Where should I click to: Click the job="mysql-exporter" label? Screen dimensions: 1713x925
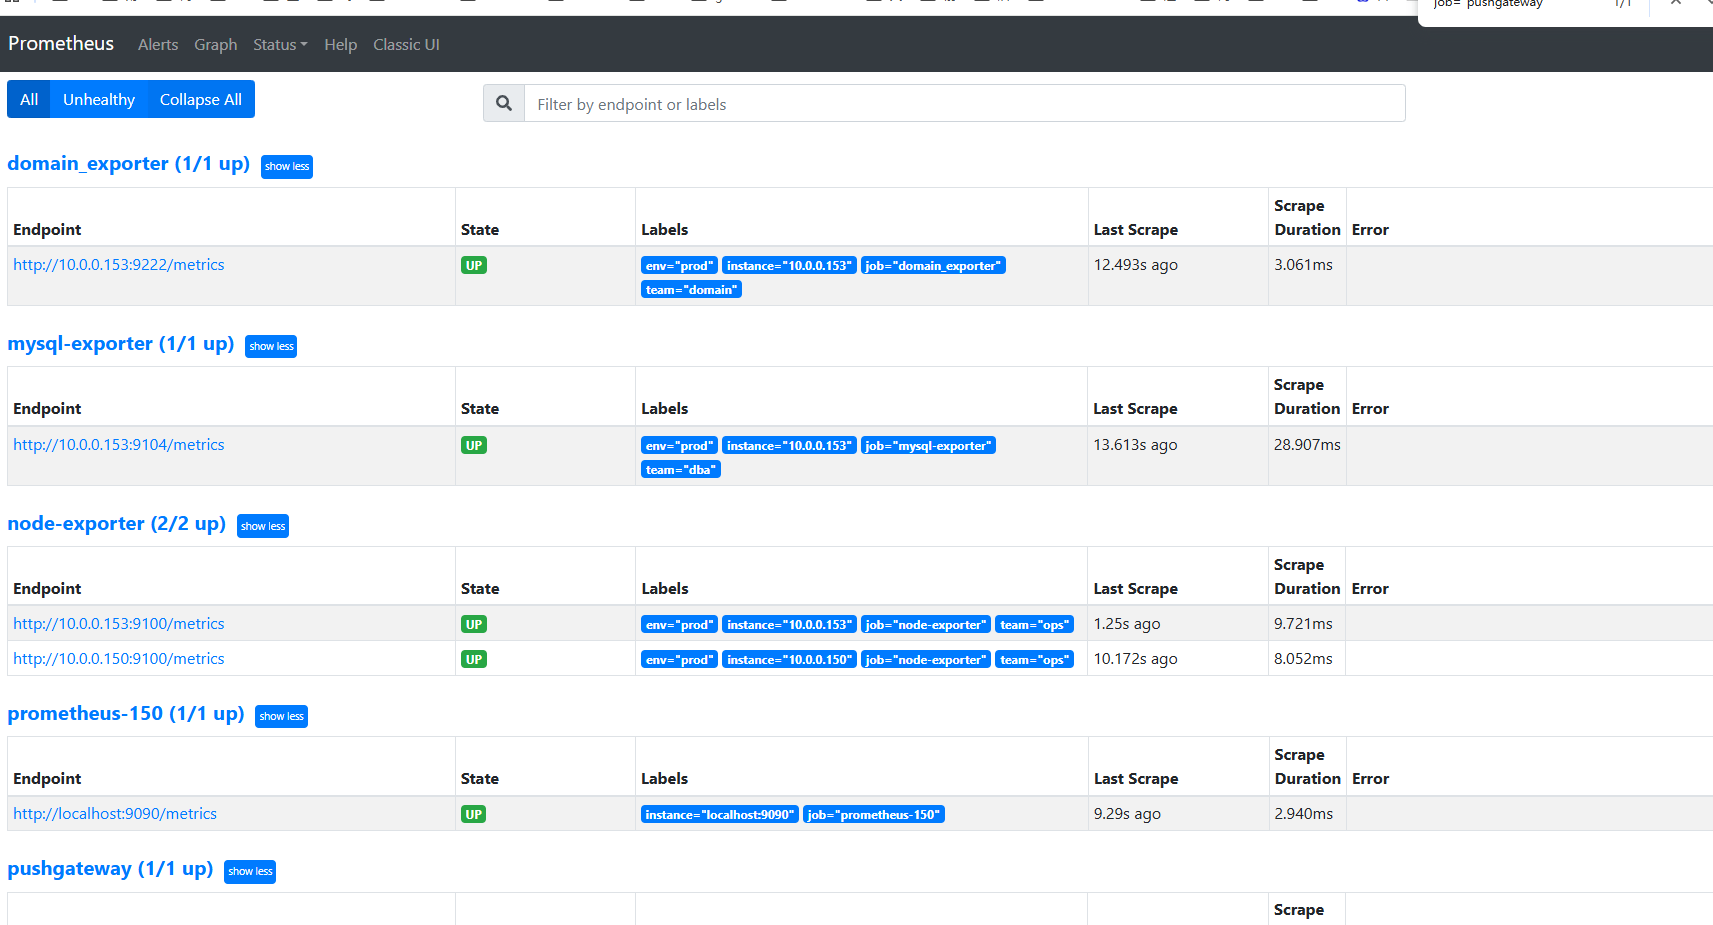(928, 445)
